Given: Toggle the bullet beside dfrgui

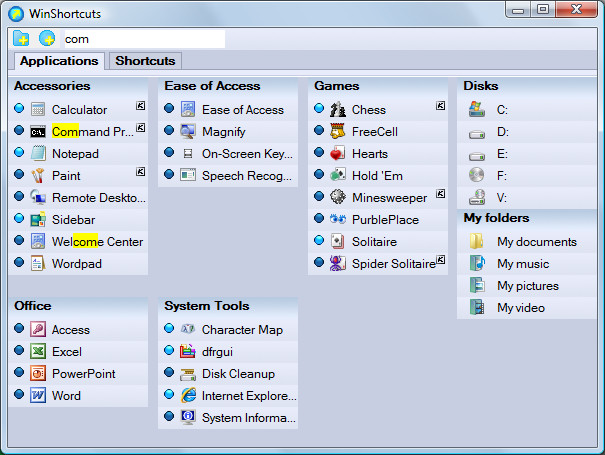Looking at the screenshot, I should 169,350.
